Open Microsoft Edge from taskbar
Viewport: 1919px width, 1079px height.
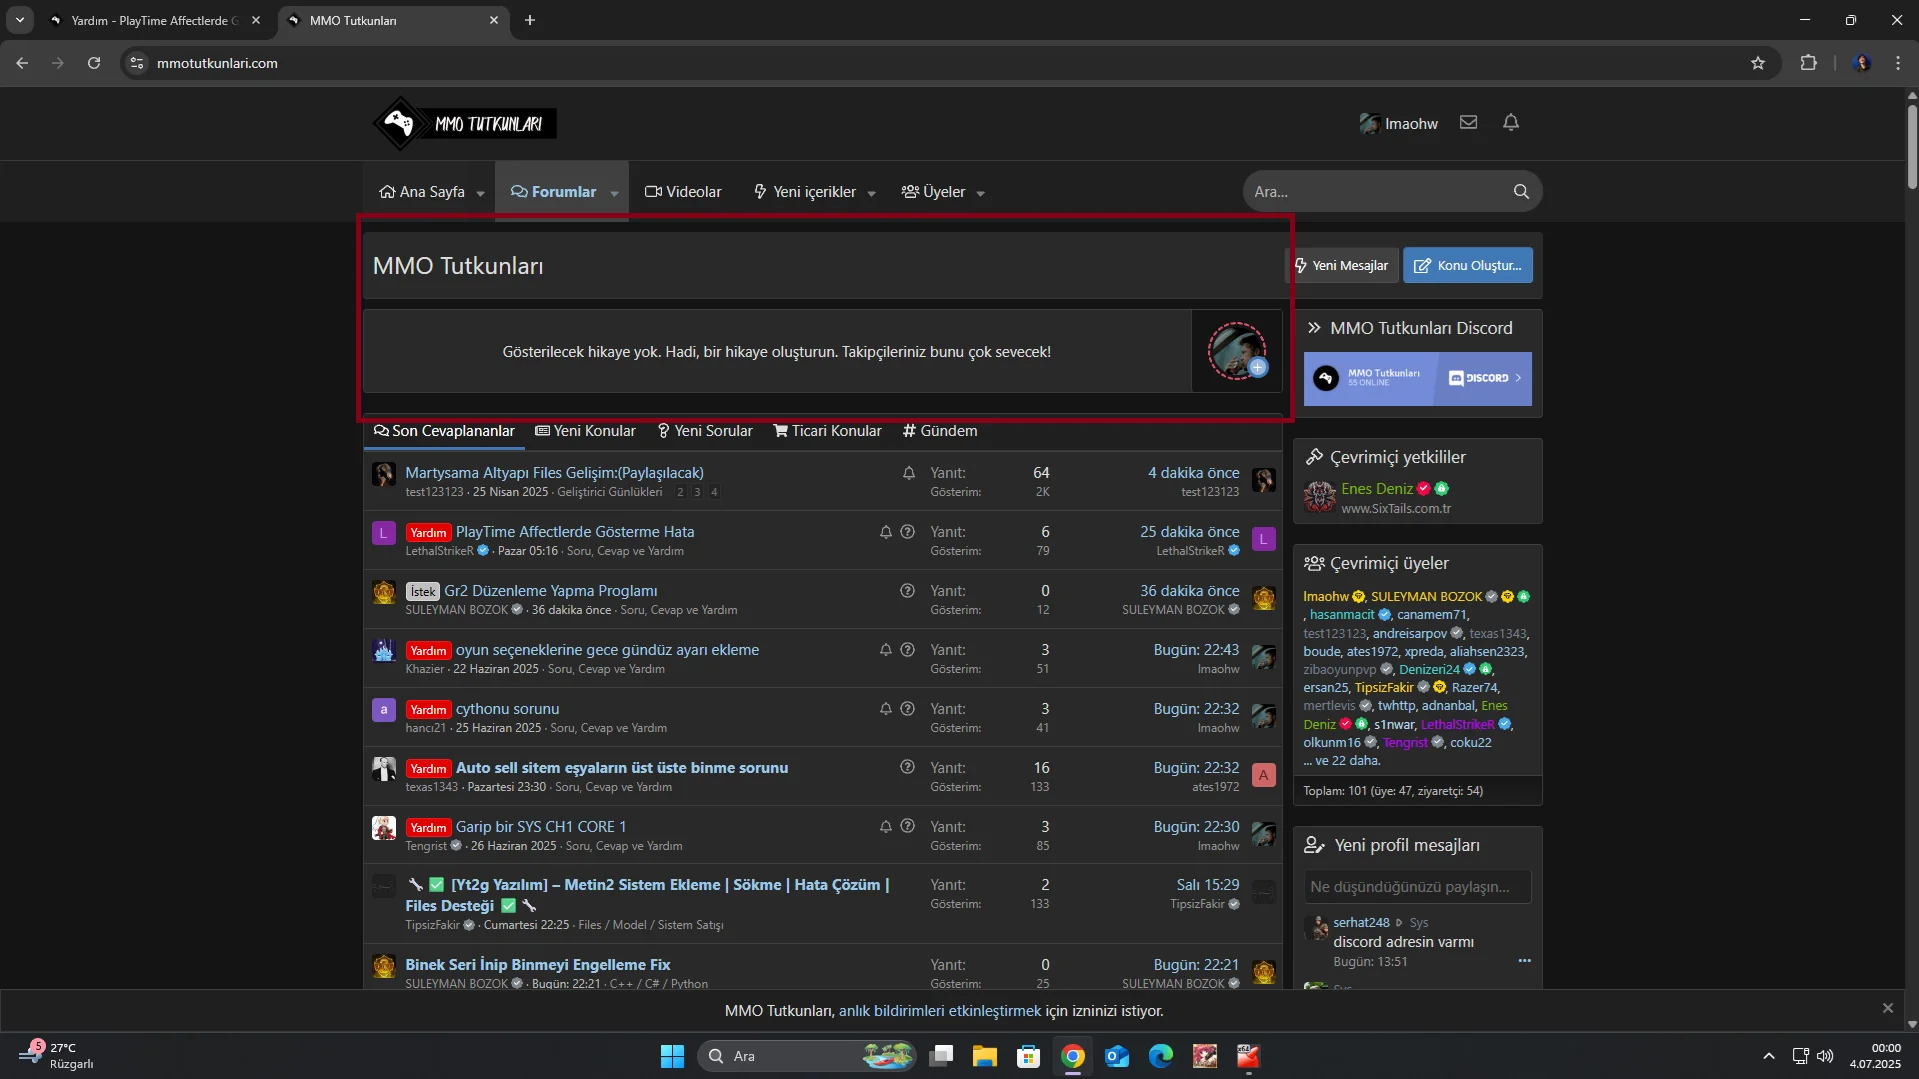[1161, 1056]
